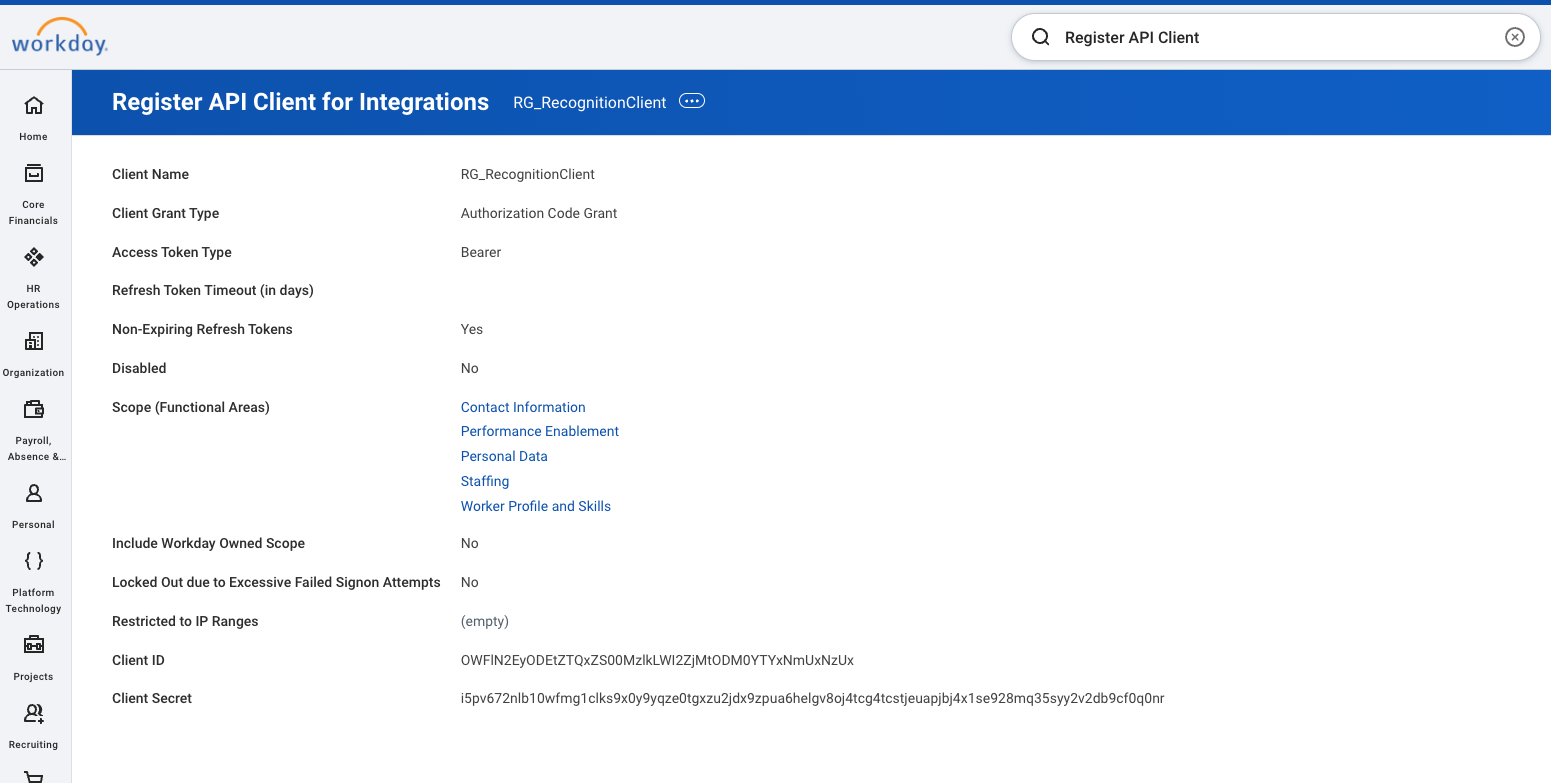1551x783 pixels.
Task: Clear the search field text
Action: click(1515, 37)
